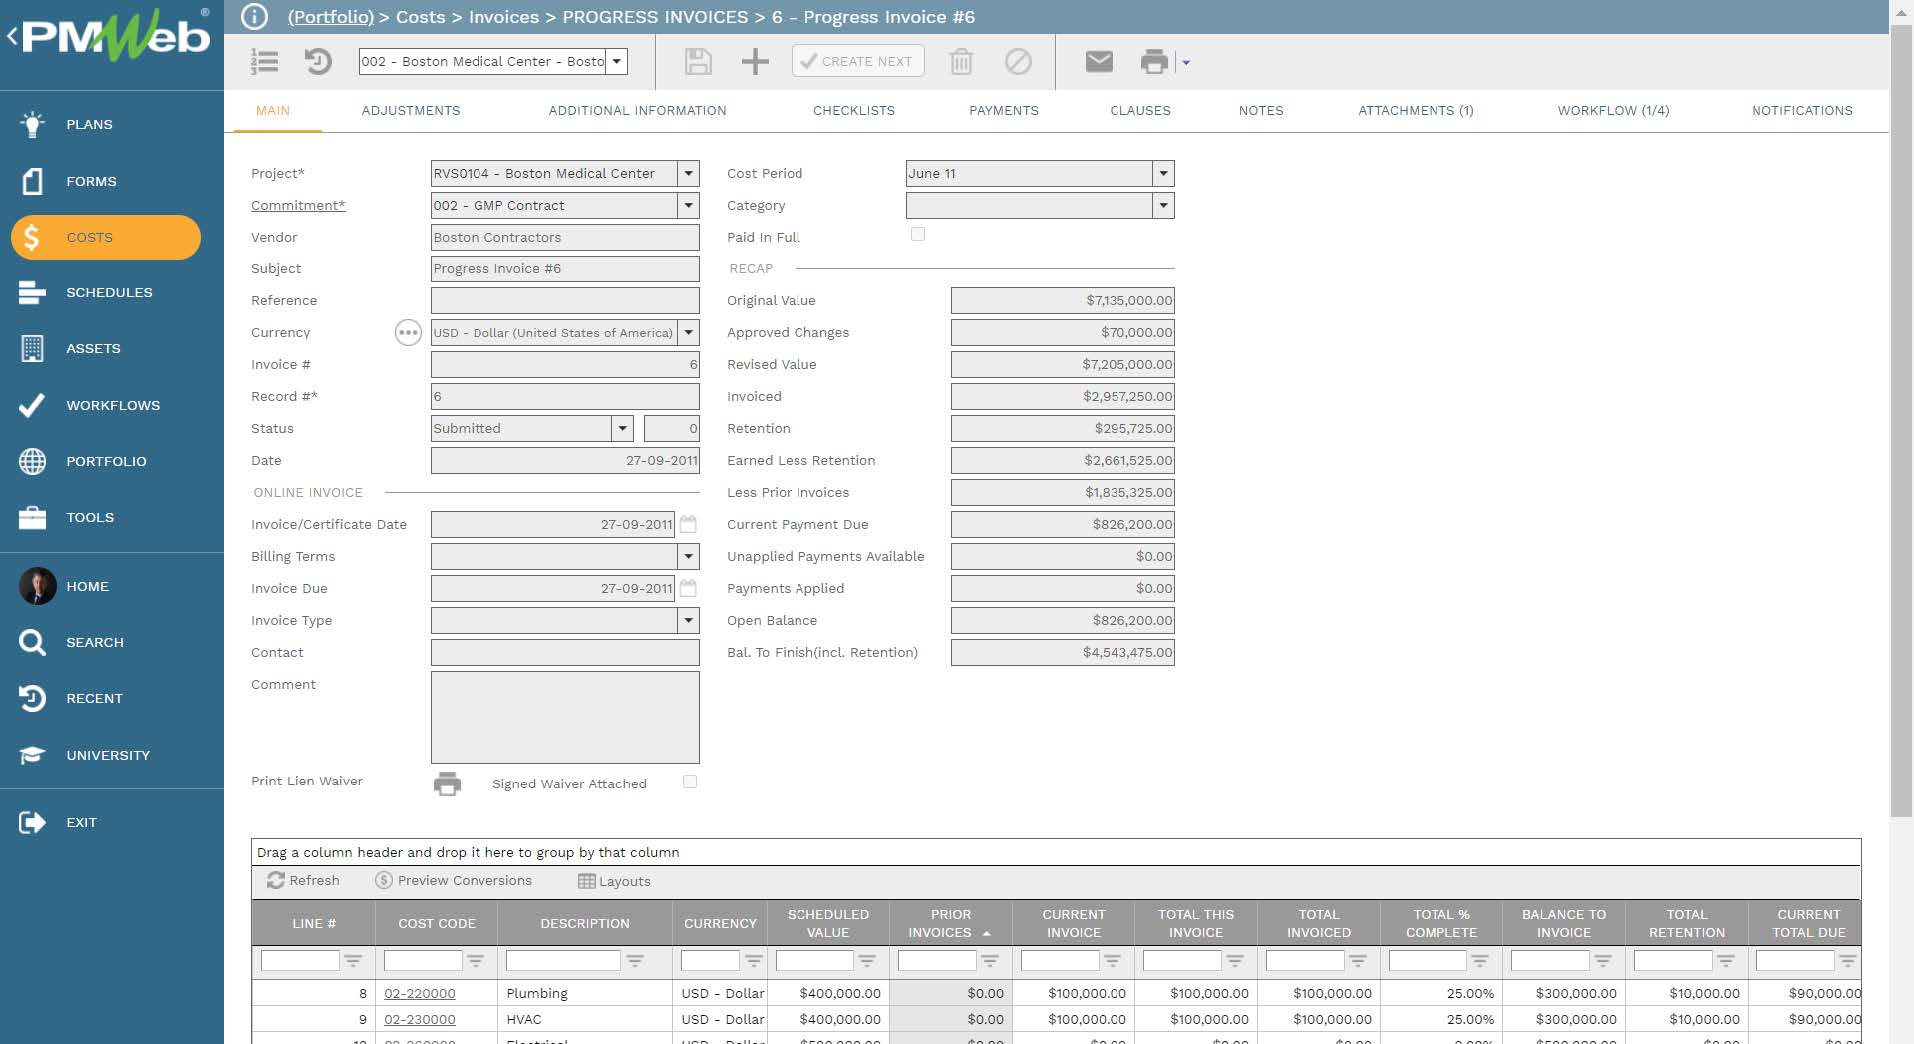Screen dimensions: 1914x1044
Task: Click the Save disk icon
Action: [698, 62]
